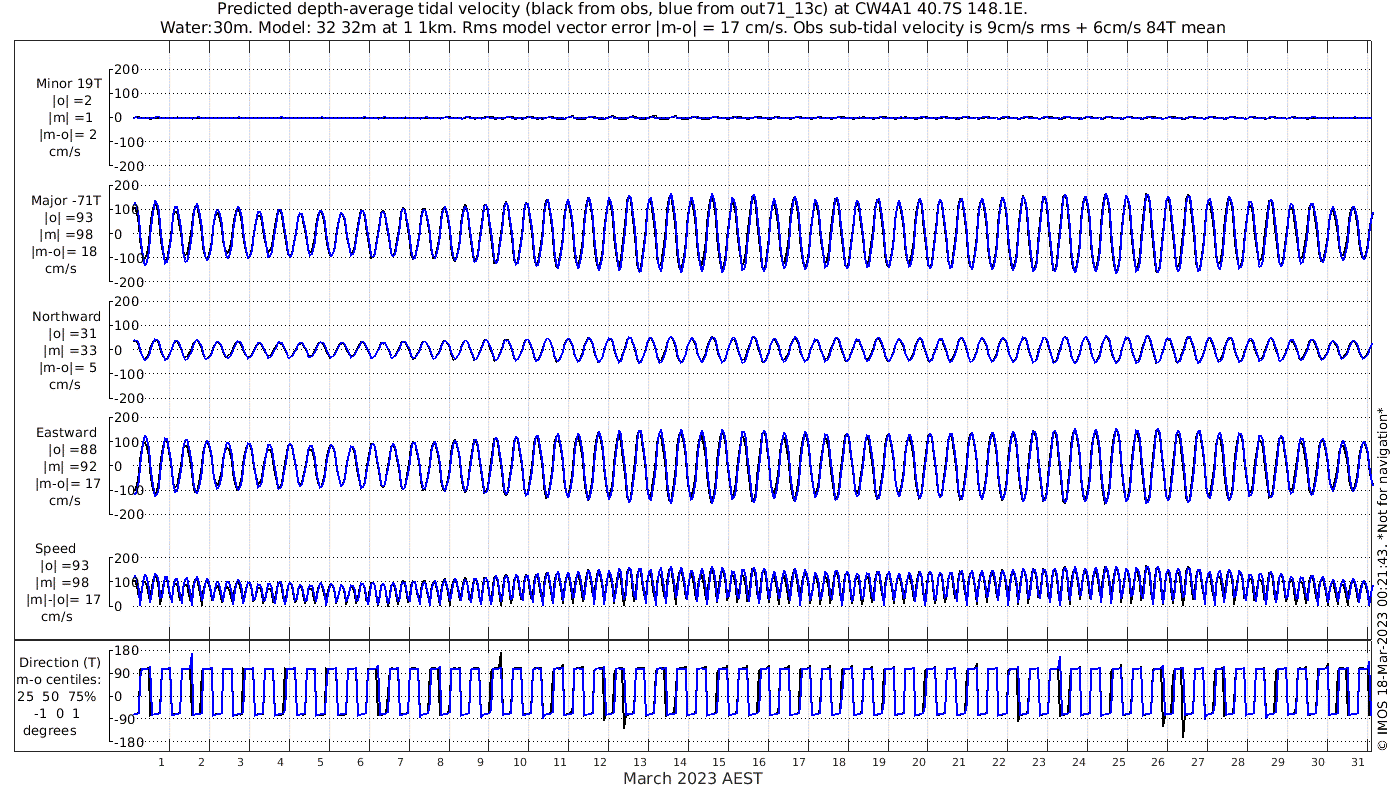The width and height of the screenshot is (1400, 800).
Task: Click the '|m-o| = 2' value in Minor panel
Action: (68, 134)
